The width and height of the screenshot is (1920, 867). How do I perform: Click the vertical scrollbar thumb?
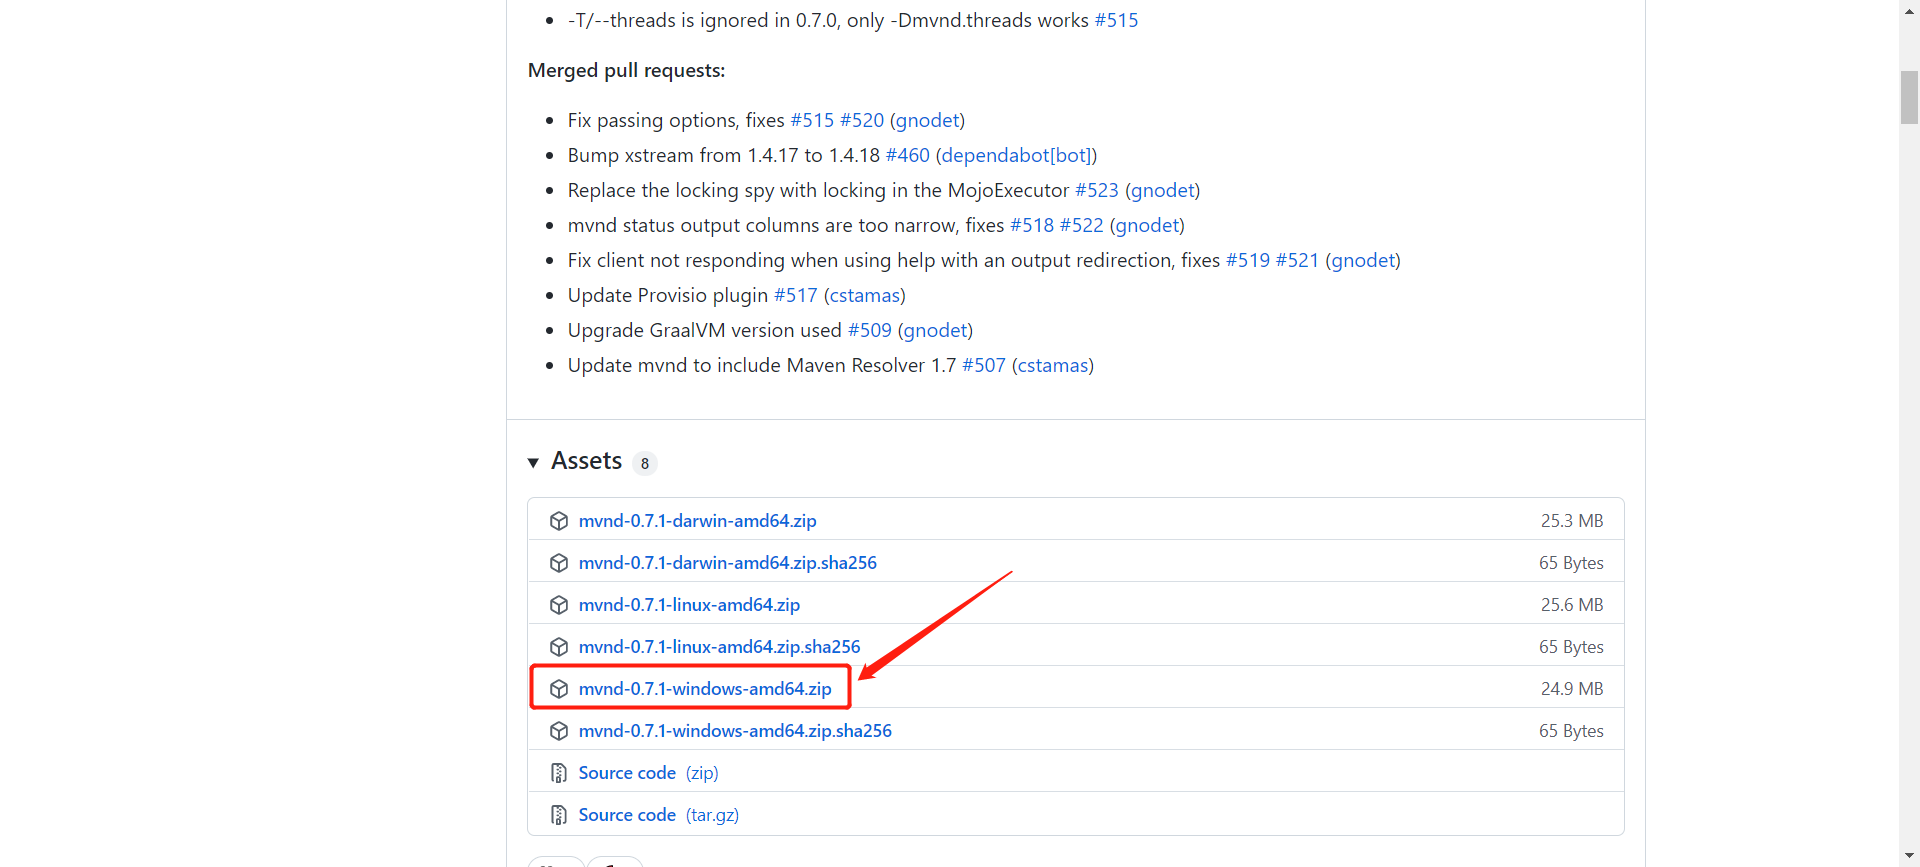tap(1909, 97)
